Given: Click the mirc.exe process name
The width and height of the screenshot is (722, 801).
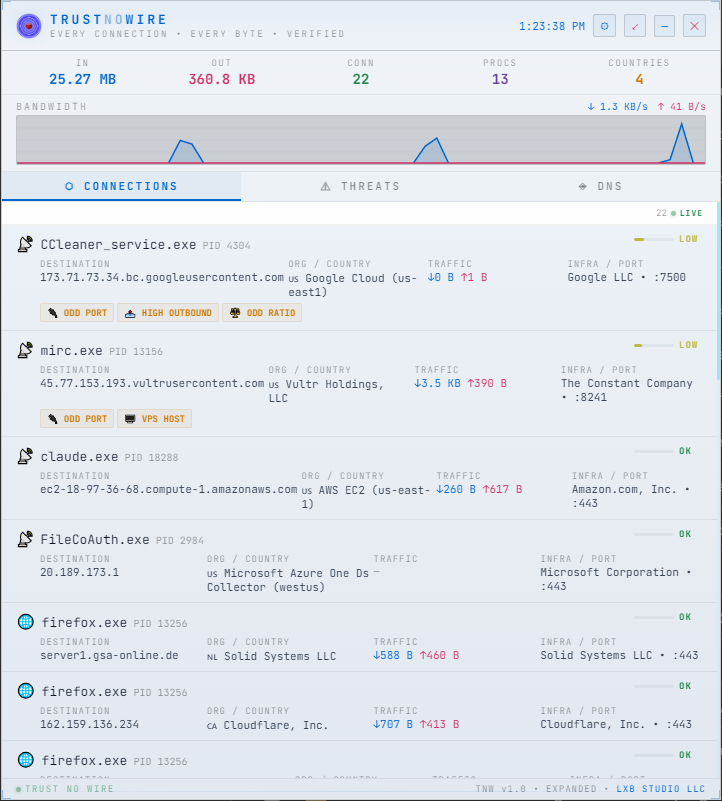Looking at the screenshot, I should (72, 351).
